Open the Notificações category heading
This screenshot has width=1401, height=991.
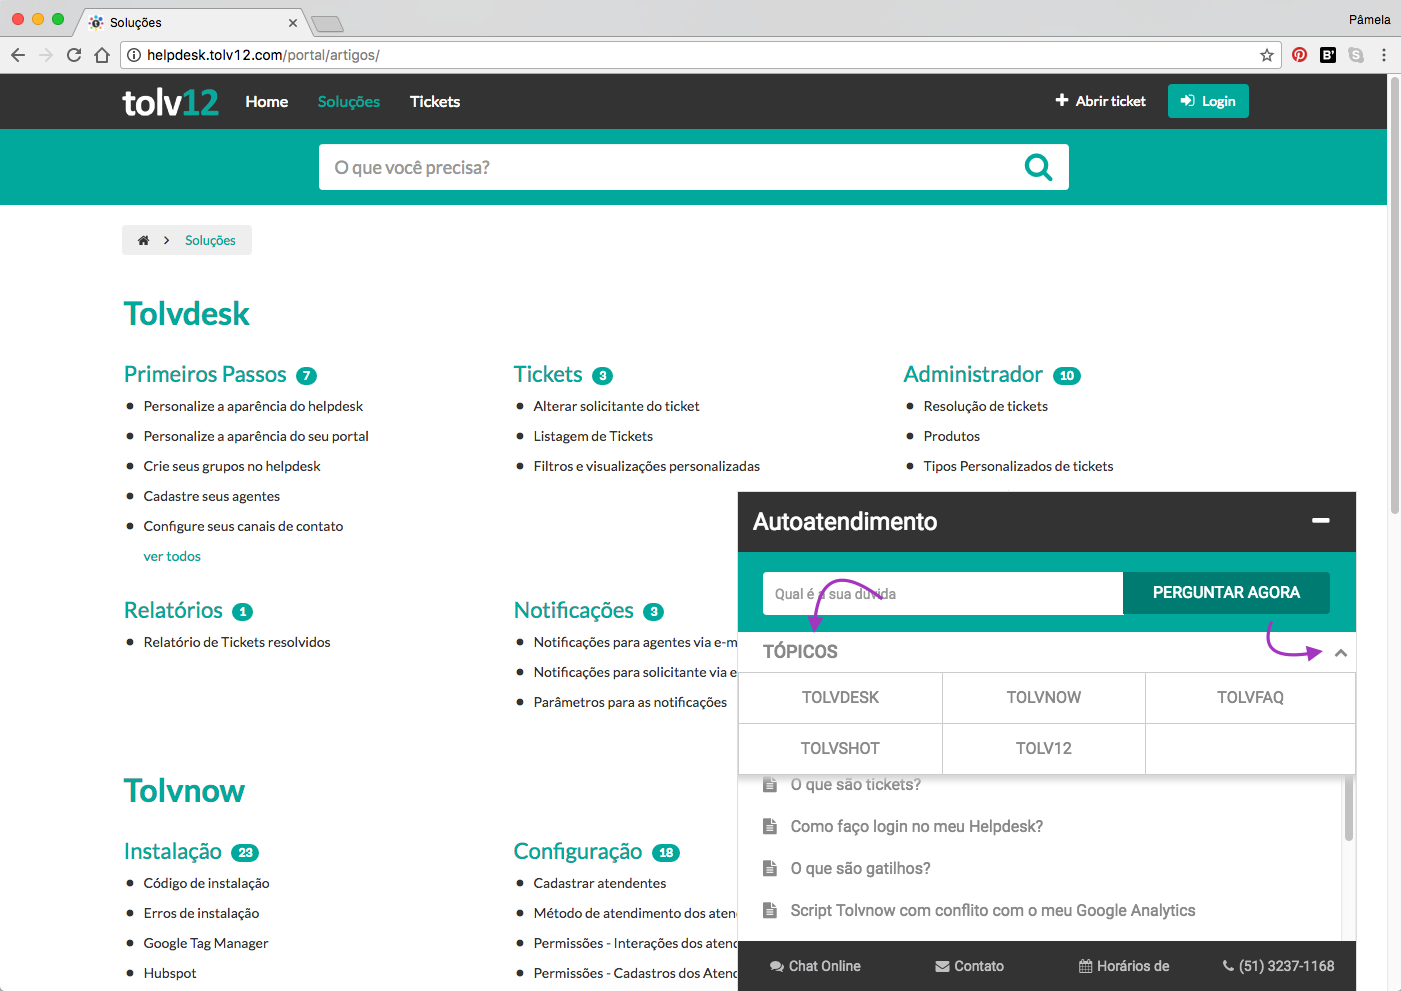click(x=574, y=611)
